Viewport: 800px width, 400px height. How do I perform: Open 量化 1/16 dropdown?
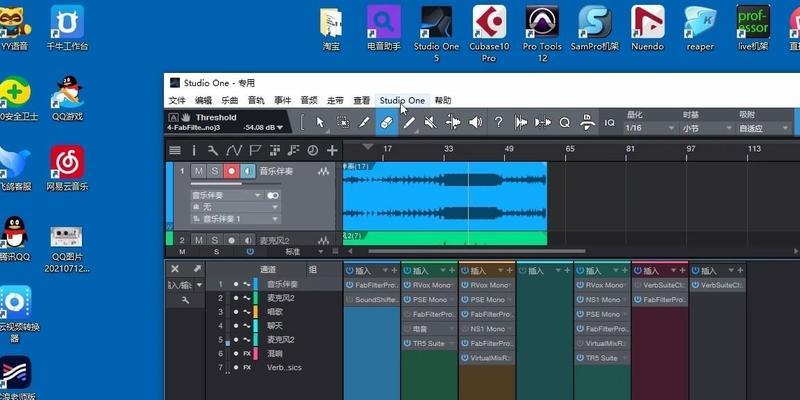tap(650, 128)
